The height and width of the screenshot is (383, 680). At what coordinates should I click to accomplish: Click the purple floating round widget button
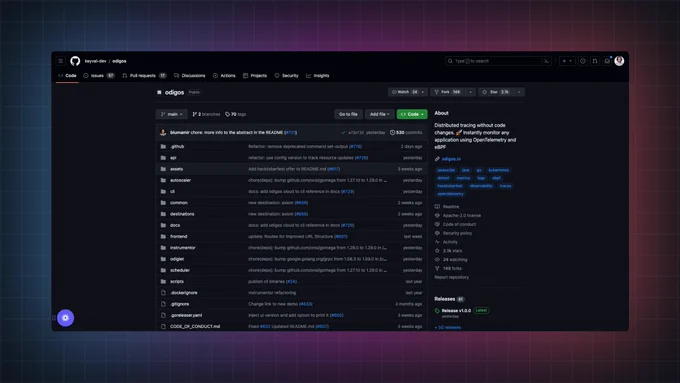[65, 318]
